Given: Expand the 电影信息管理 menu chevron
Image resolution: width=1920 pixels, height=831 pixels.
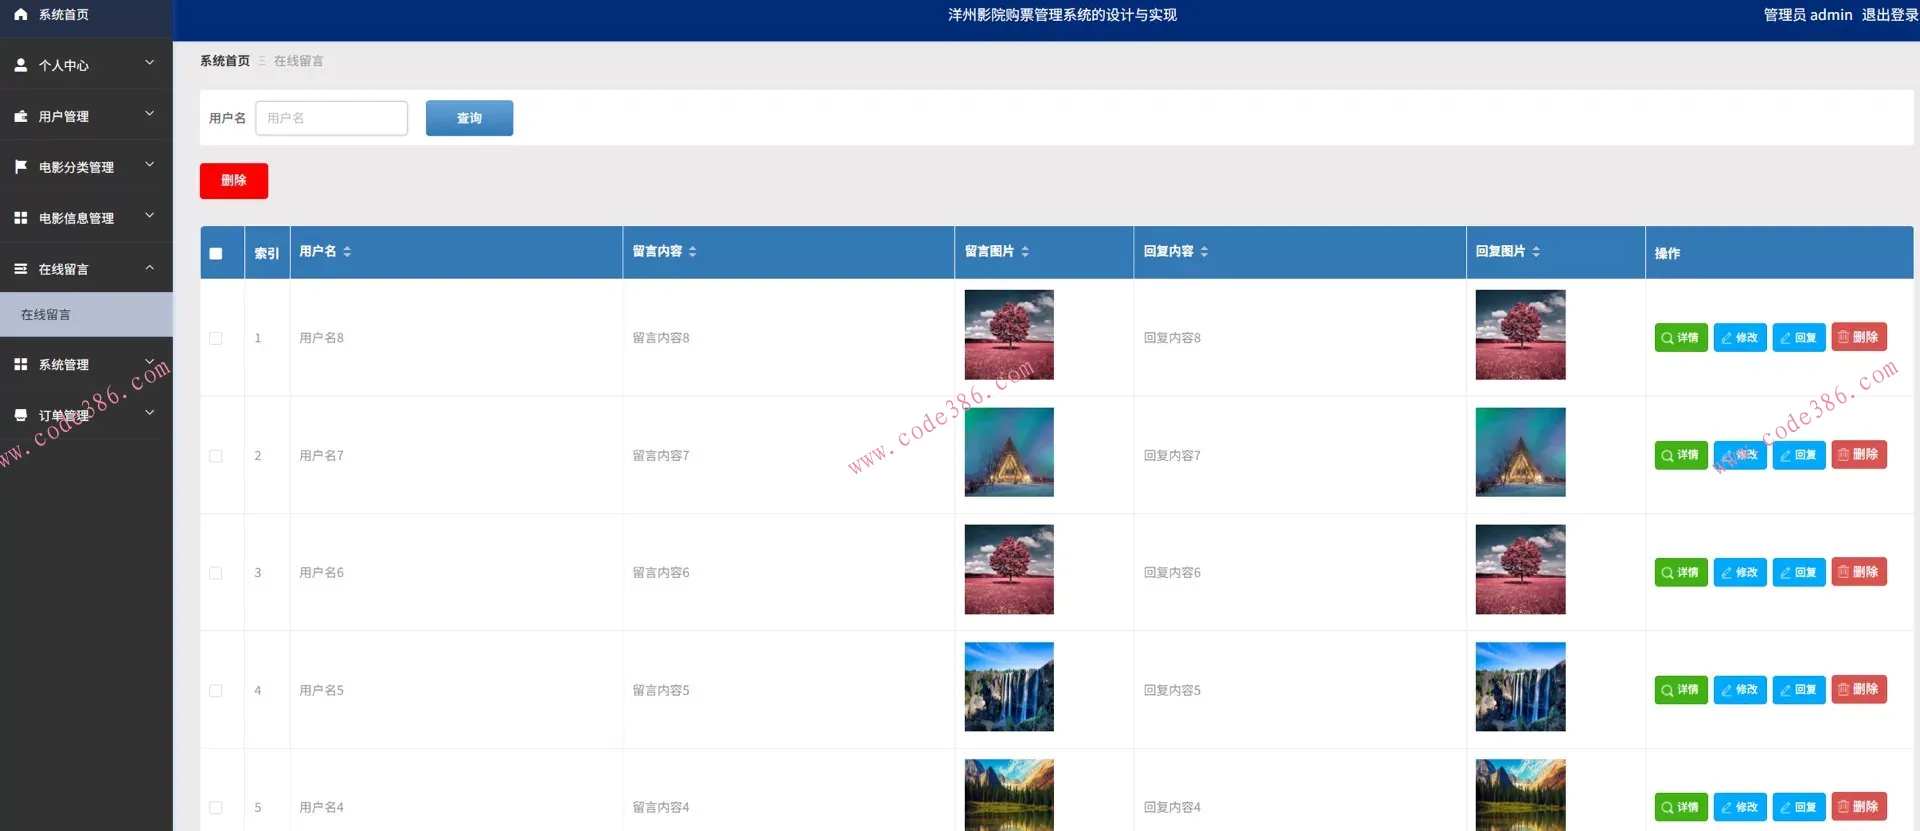Looking at the screenshot, I should coord(150,216).
